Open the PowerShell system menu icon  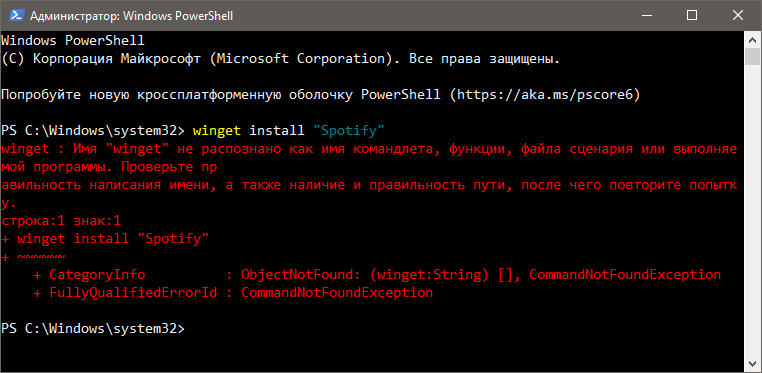[16, 16]
